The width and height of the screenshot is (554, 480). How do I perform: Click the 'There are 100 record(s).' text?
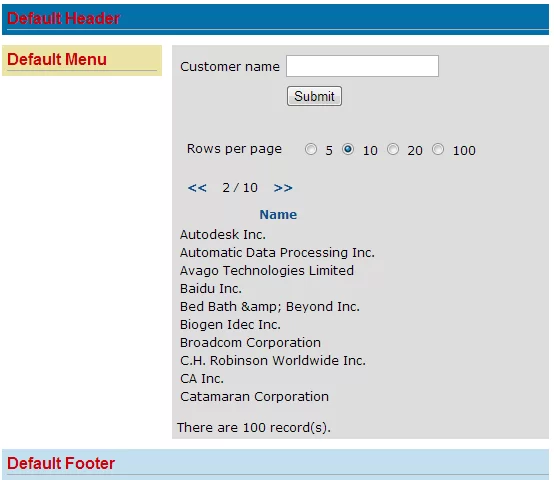click(x=254, y=427)
